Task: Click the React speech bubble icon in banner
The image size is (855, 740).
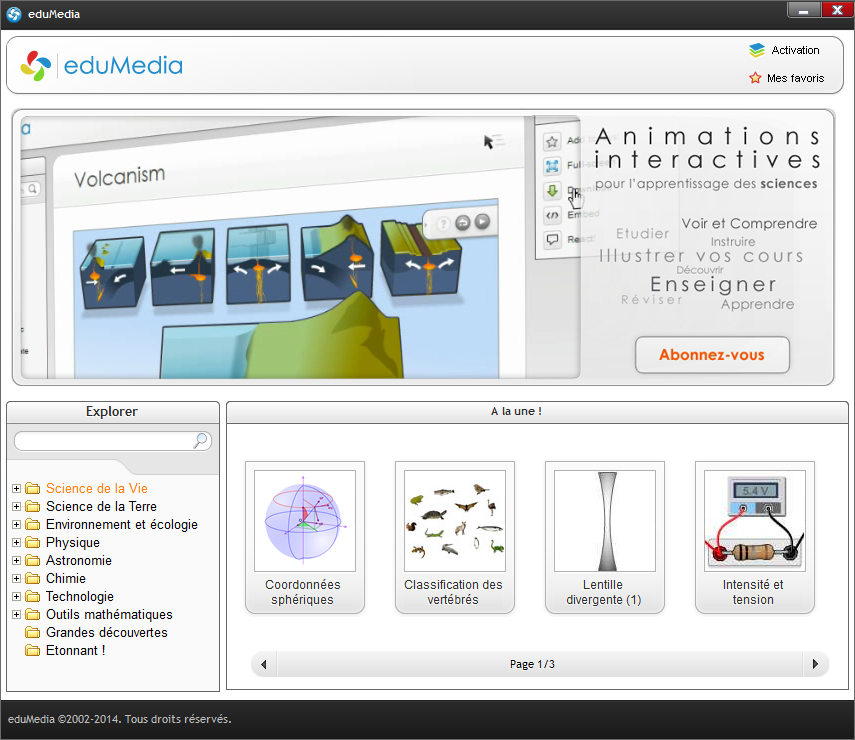Action: point(552,239)
